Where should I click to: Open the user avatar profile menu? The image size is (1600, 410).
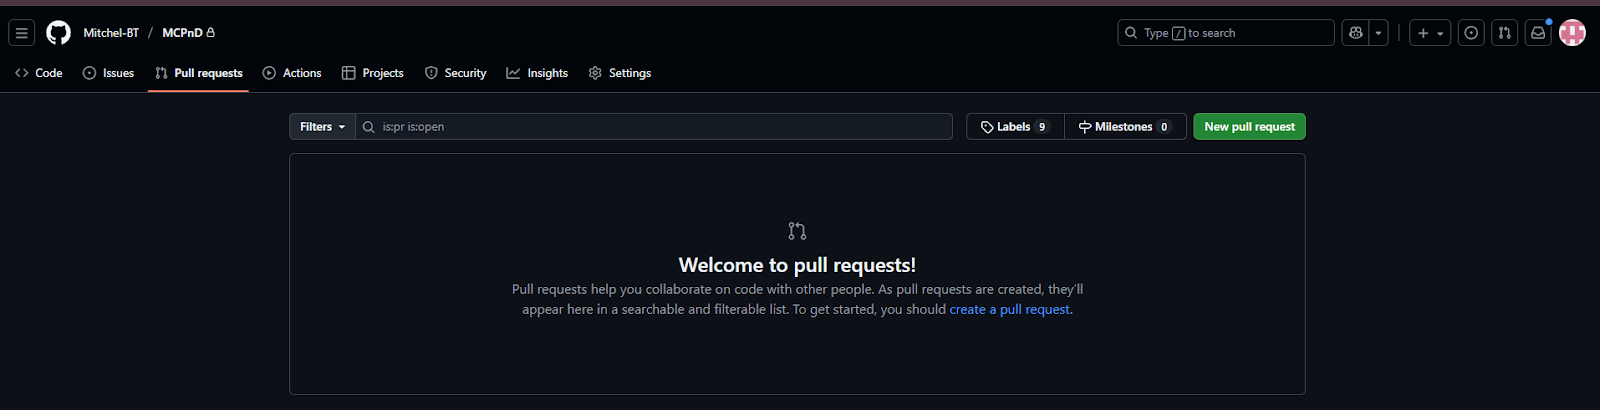pos(1572,33)
